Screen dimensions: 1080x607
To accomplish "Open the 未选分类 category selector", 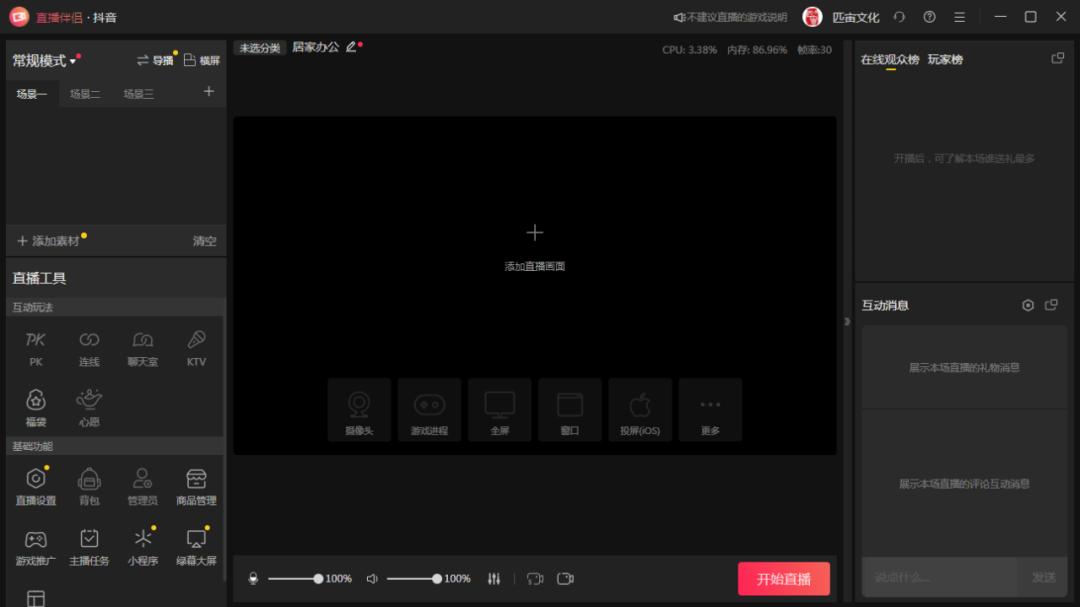I will (x=259, y=46).
